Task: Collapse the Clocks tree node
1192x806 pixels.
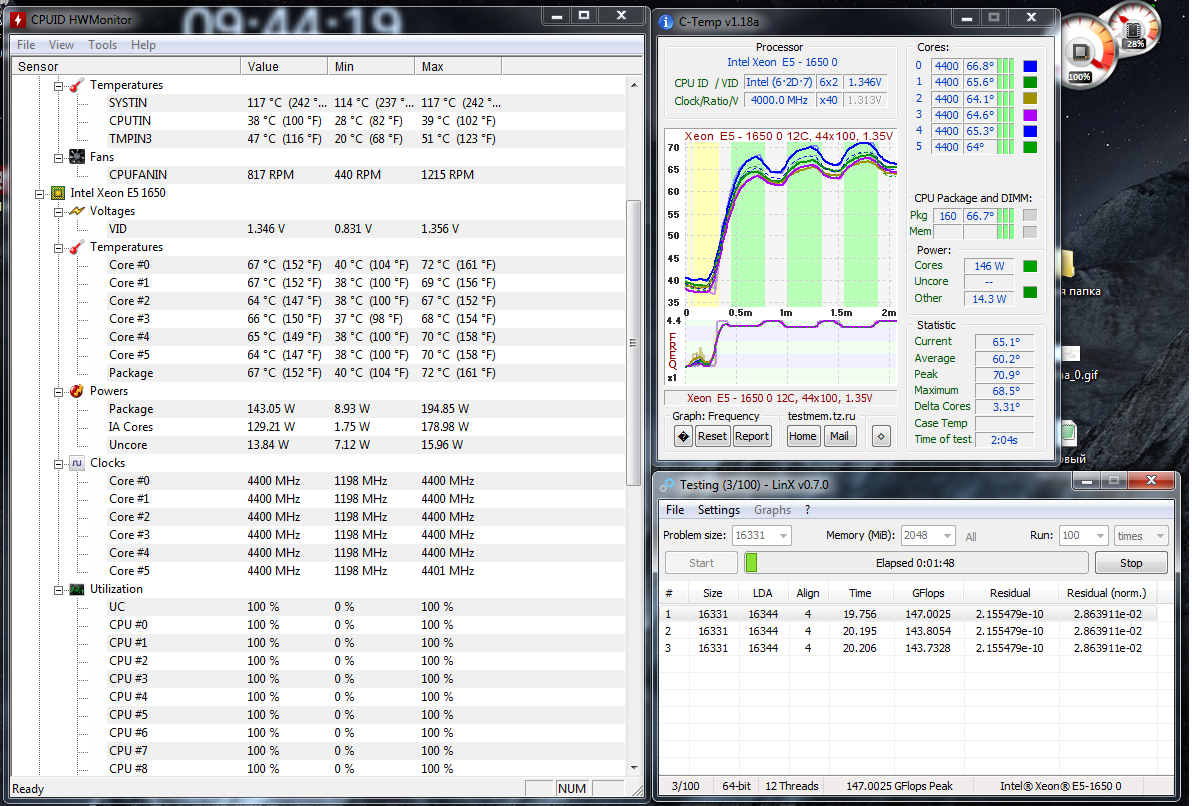Action: click(59, 464)
